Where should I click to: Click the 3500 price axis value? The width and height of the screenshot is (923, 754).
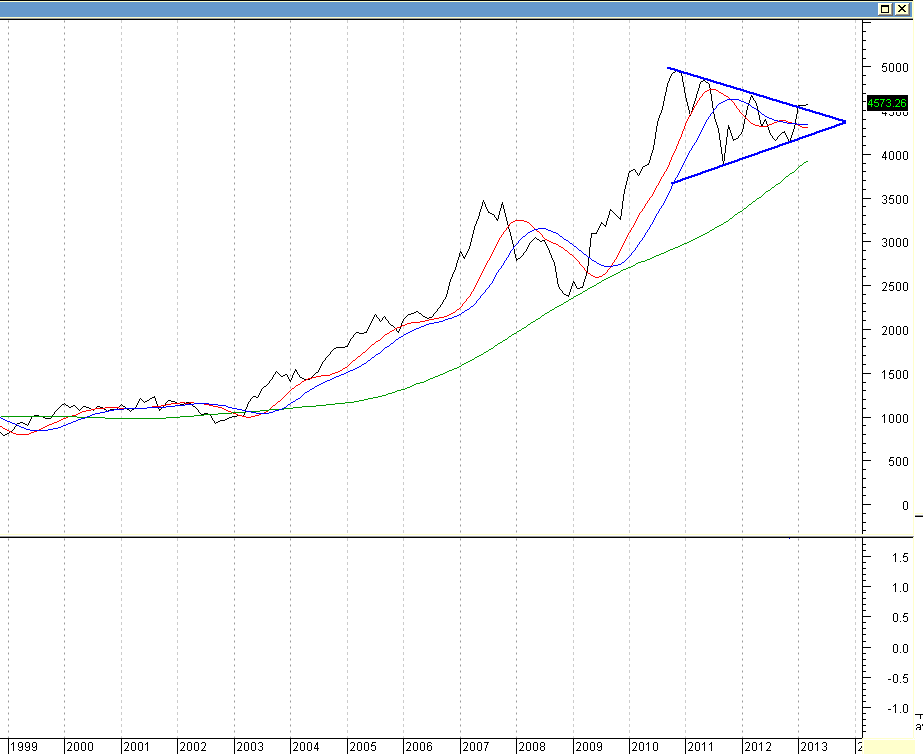coord(895,200)
